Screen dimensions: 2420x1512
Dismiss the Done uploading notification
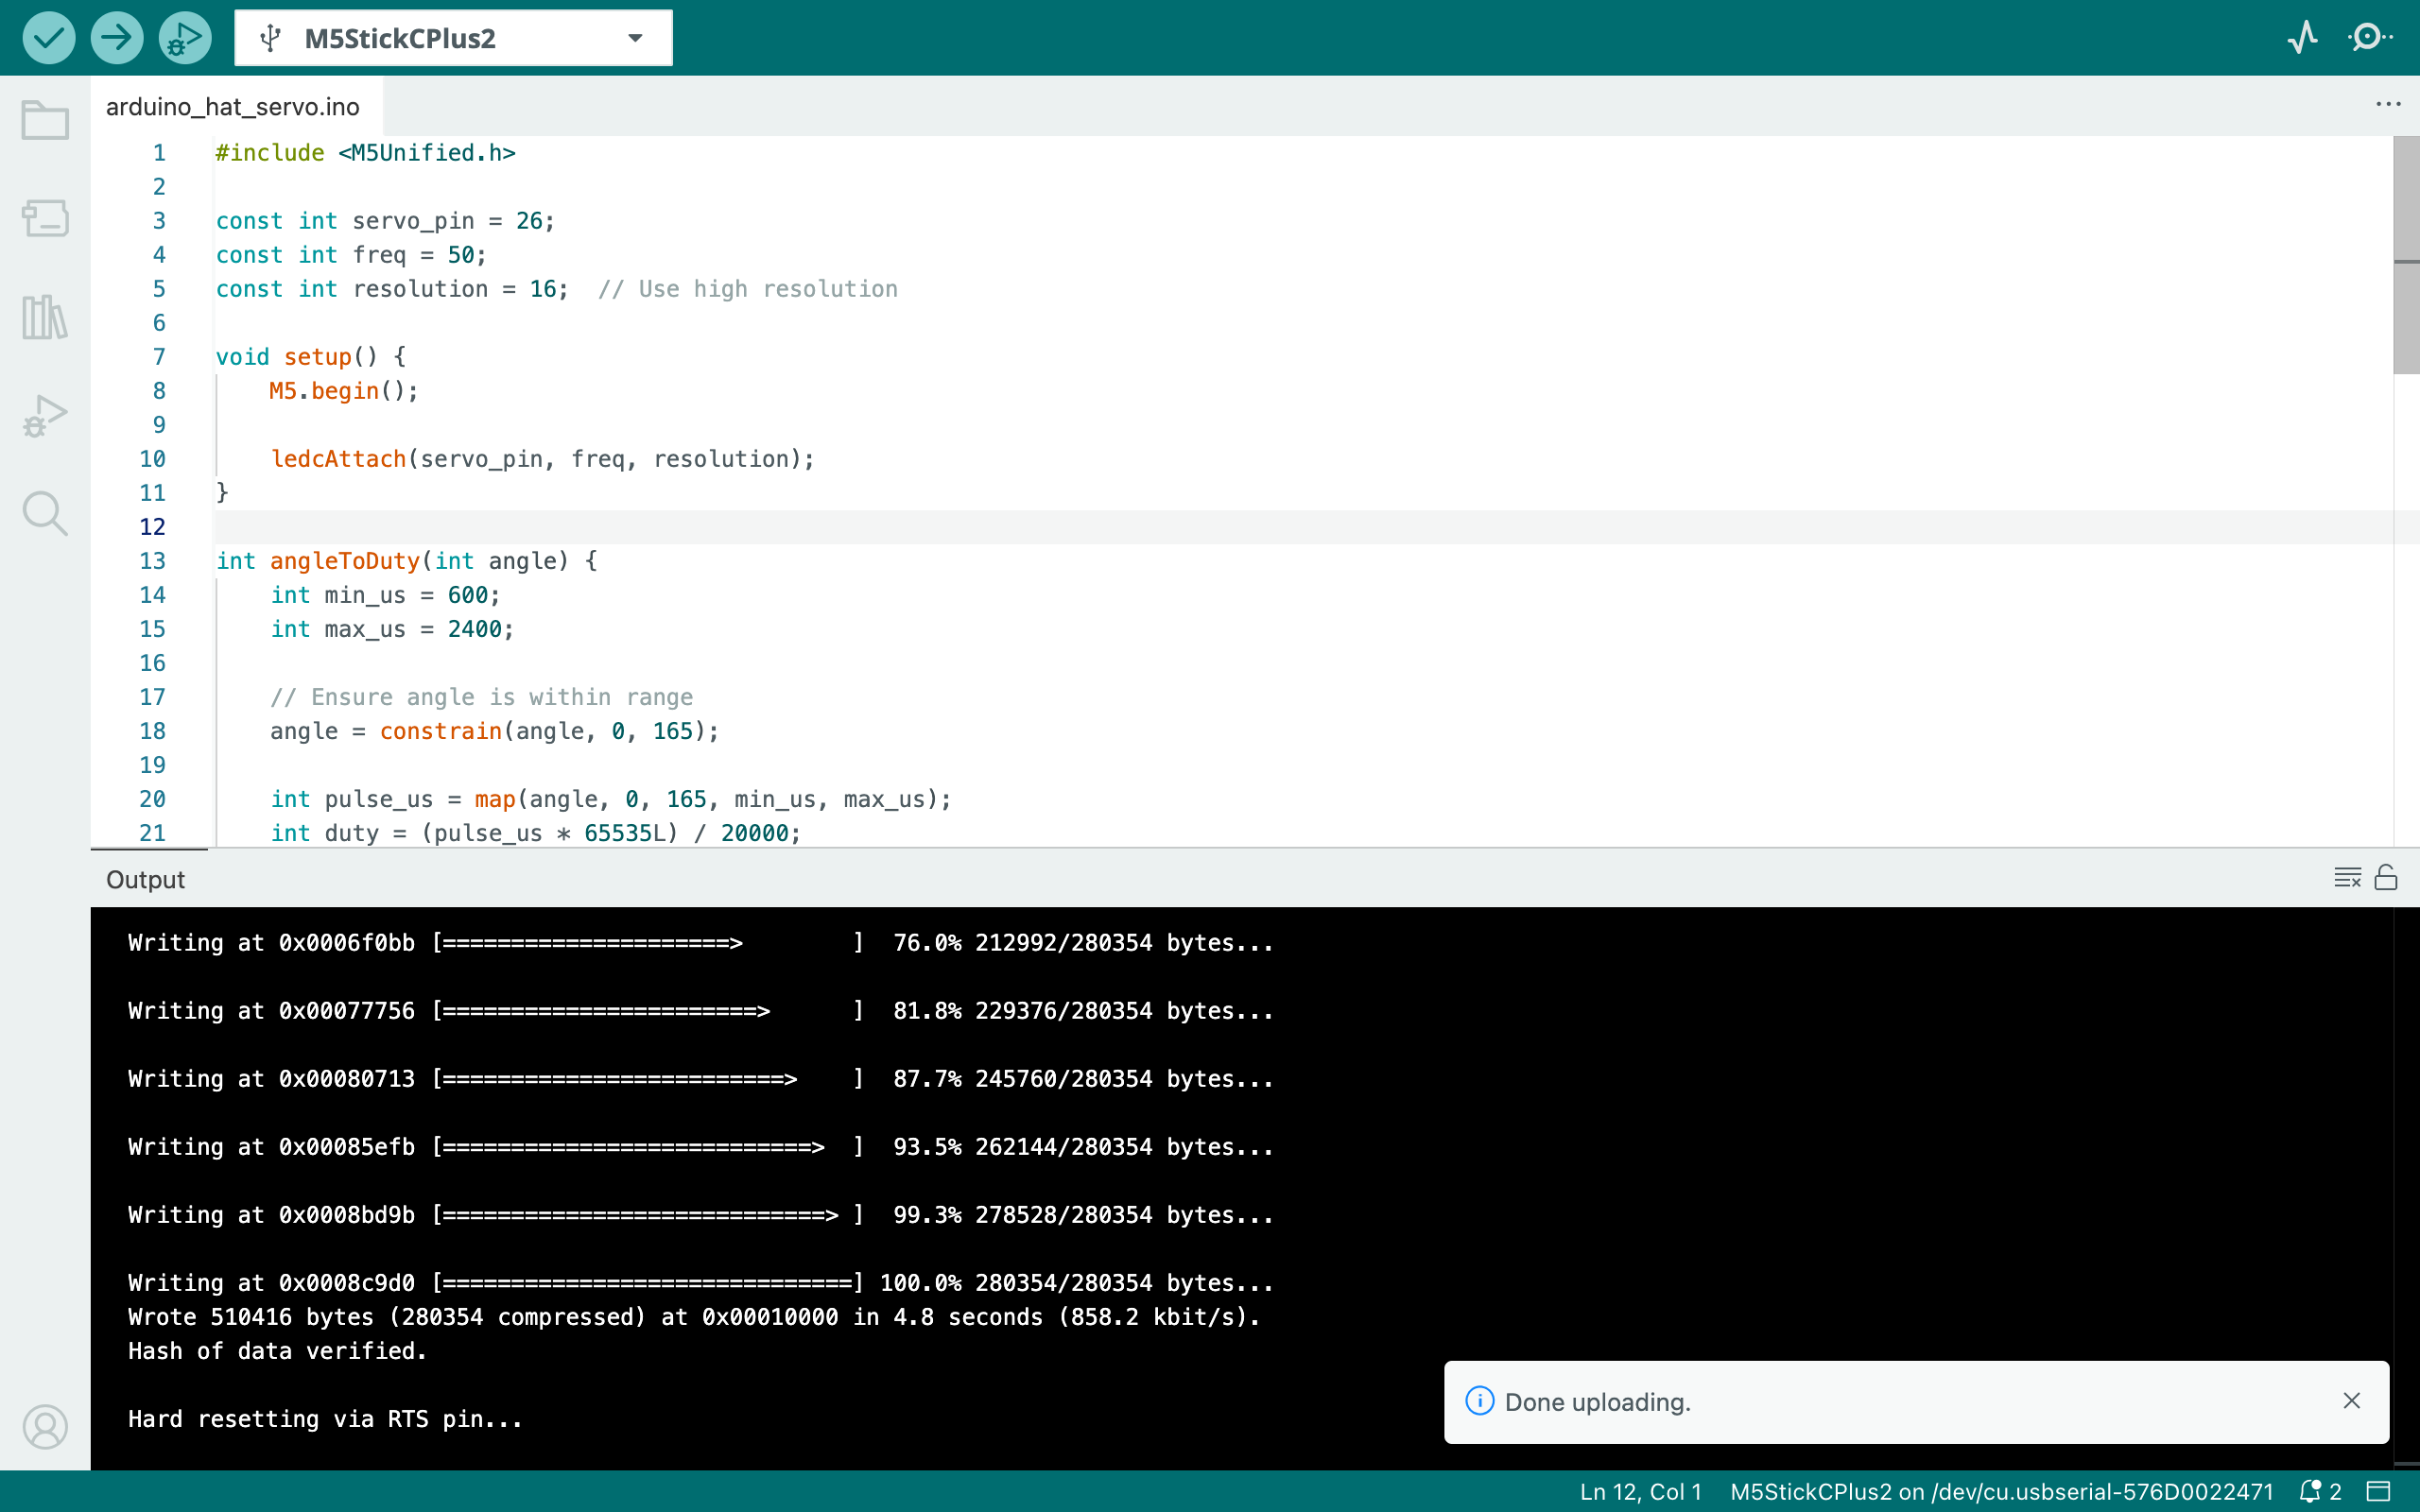coord(2352,1401)
